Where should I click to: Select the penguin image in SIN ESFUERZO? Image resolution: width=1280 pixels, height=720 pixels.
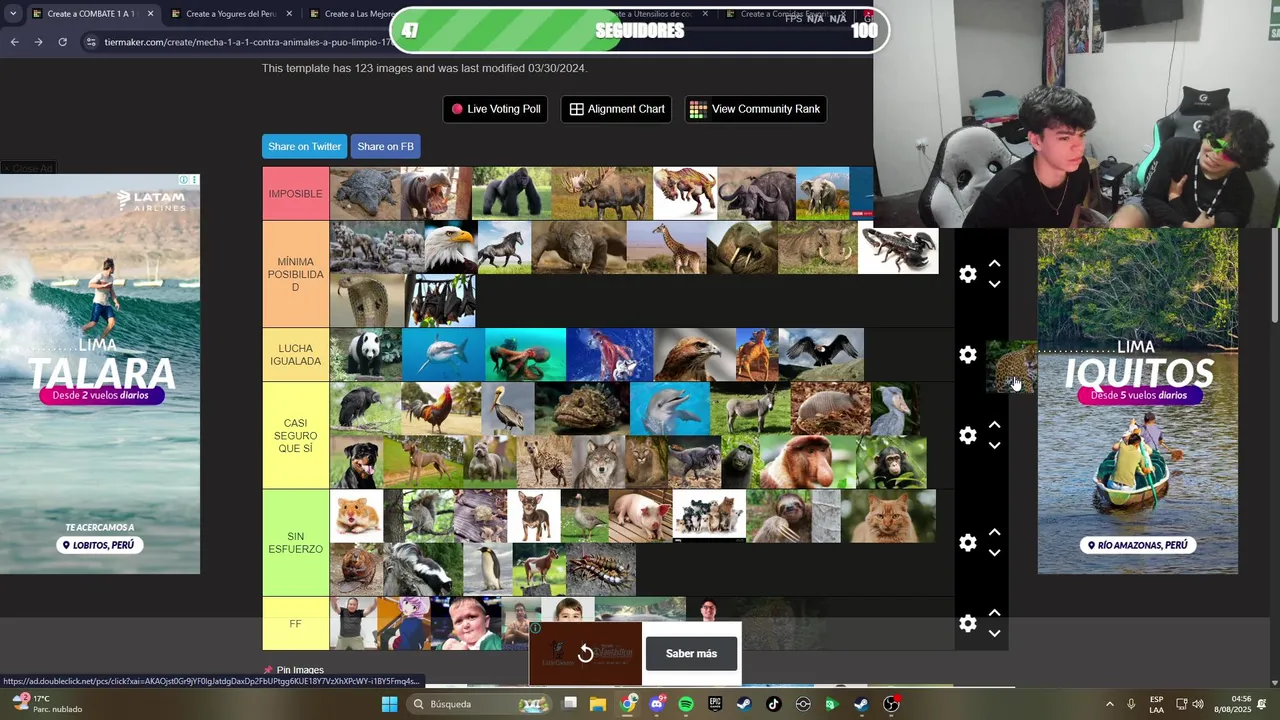[x=487, y=569]
